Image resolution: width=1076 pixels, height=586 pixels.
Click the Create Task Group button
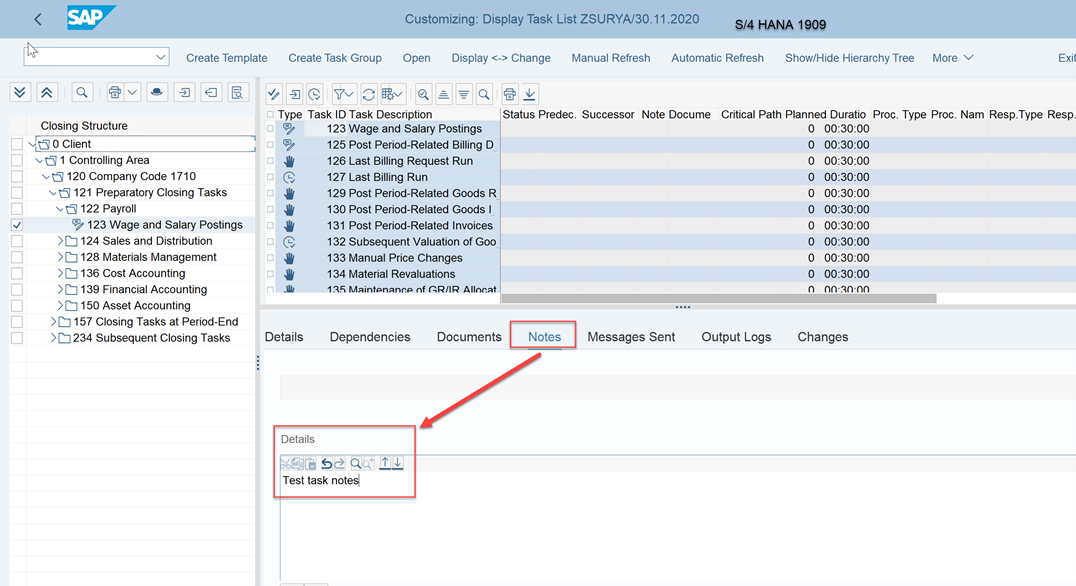click(x=335, y=58)
